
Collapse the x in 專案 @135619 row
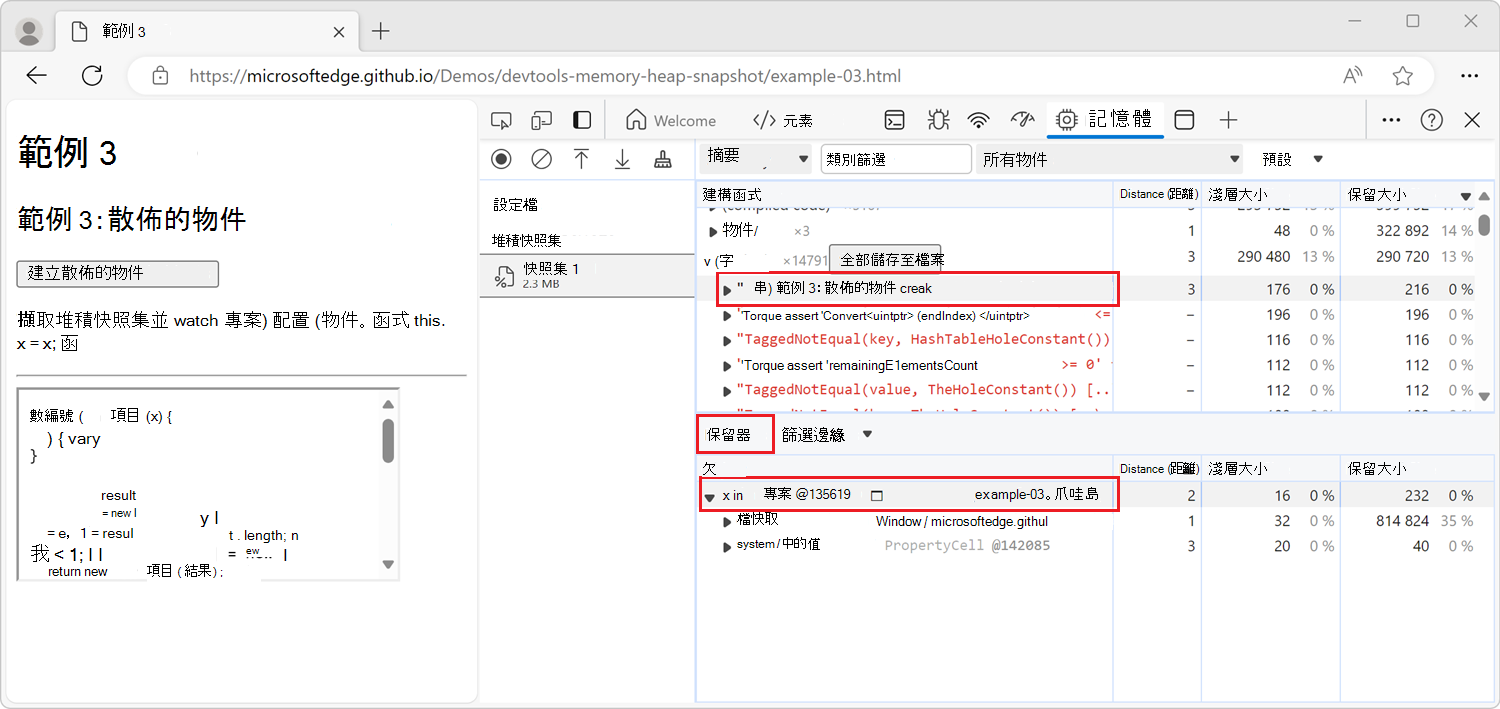click(709, 497)
